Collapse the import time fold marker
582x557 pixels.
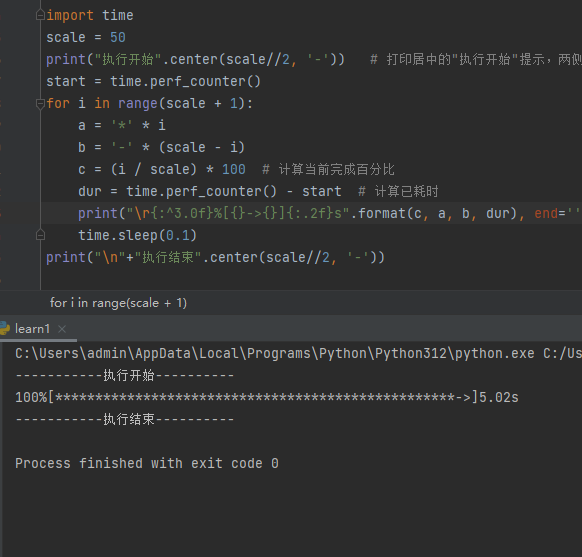tap(40, 15)
